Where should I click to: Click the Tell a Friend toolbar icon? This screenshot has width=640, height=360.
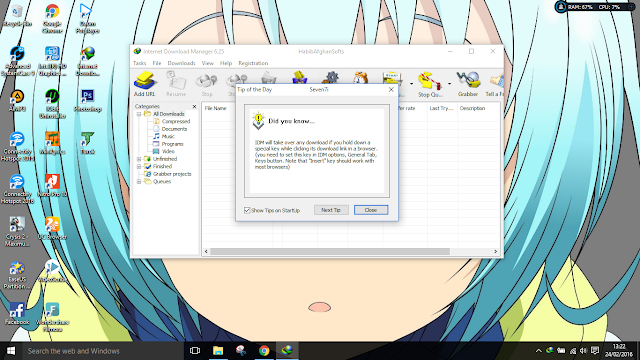click(x=494, y=84)
